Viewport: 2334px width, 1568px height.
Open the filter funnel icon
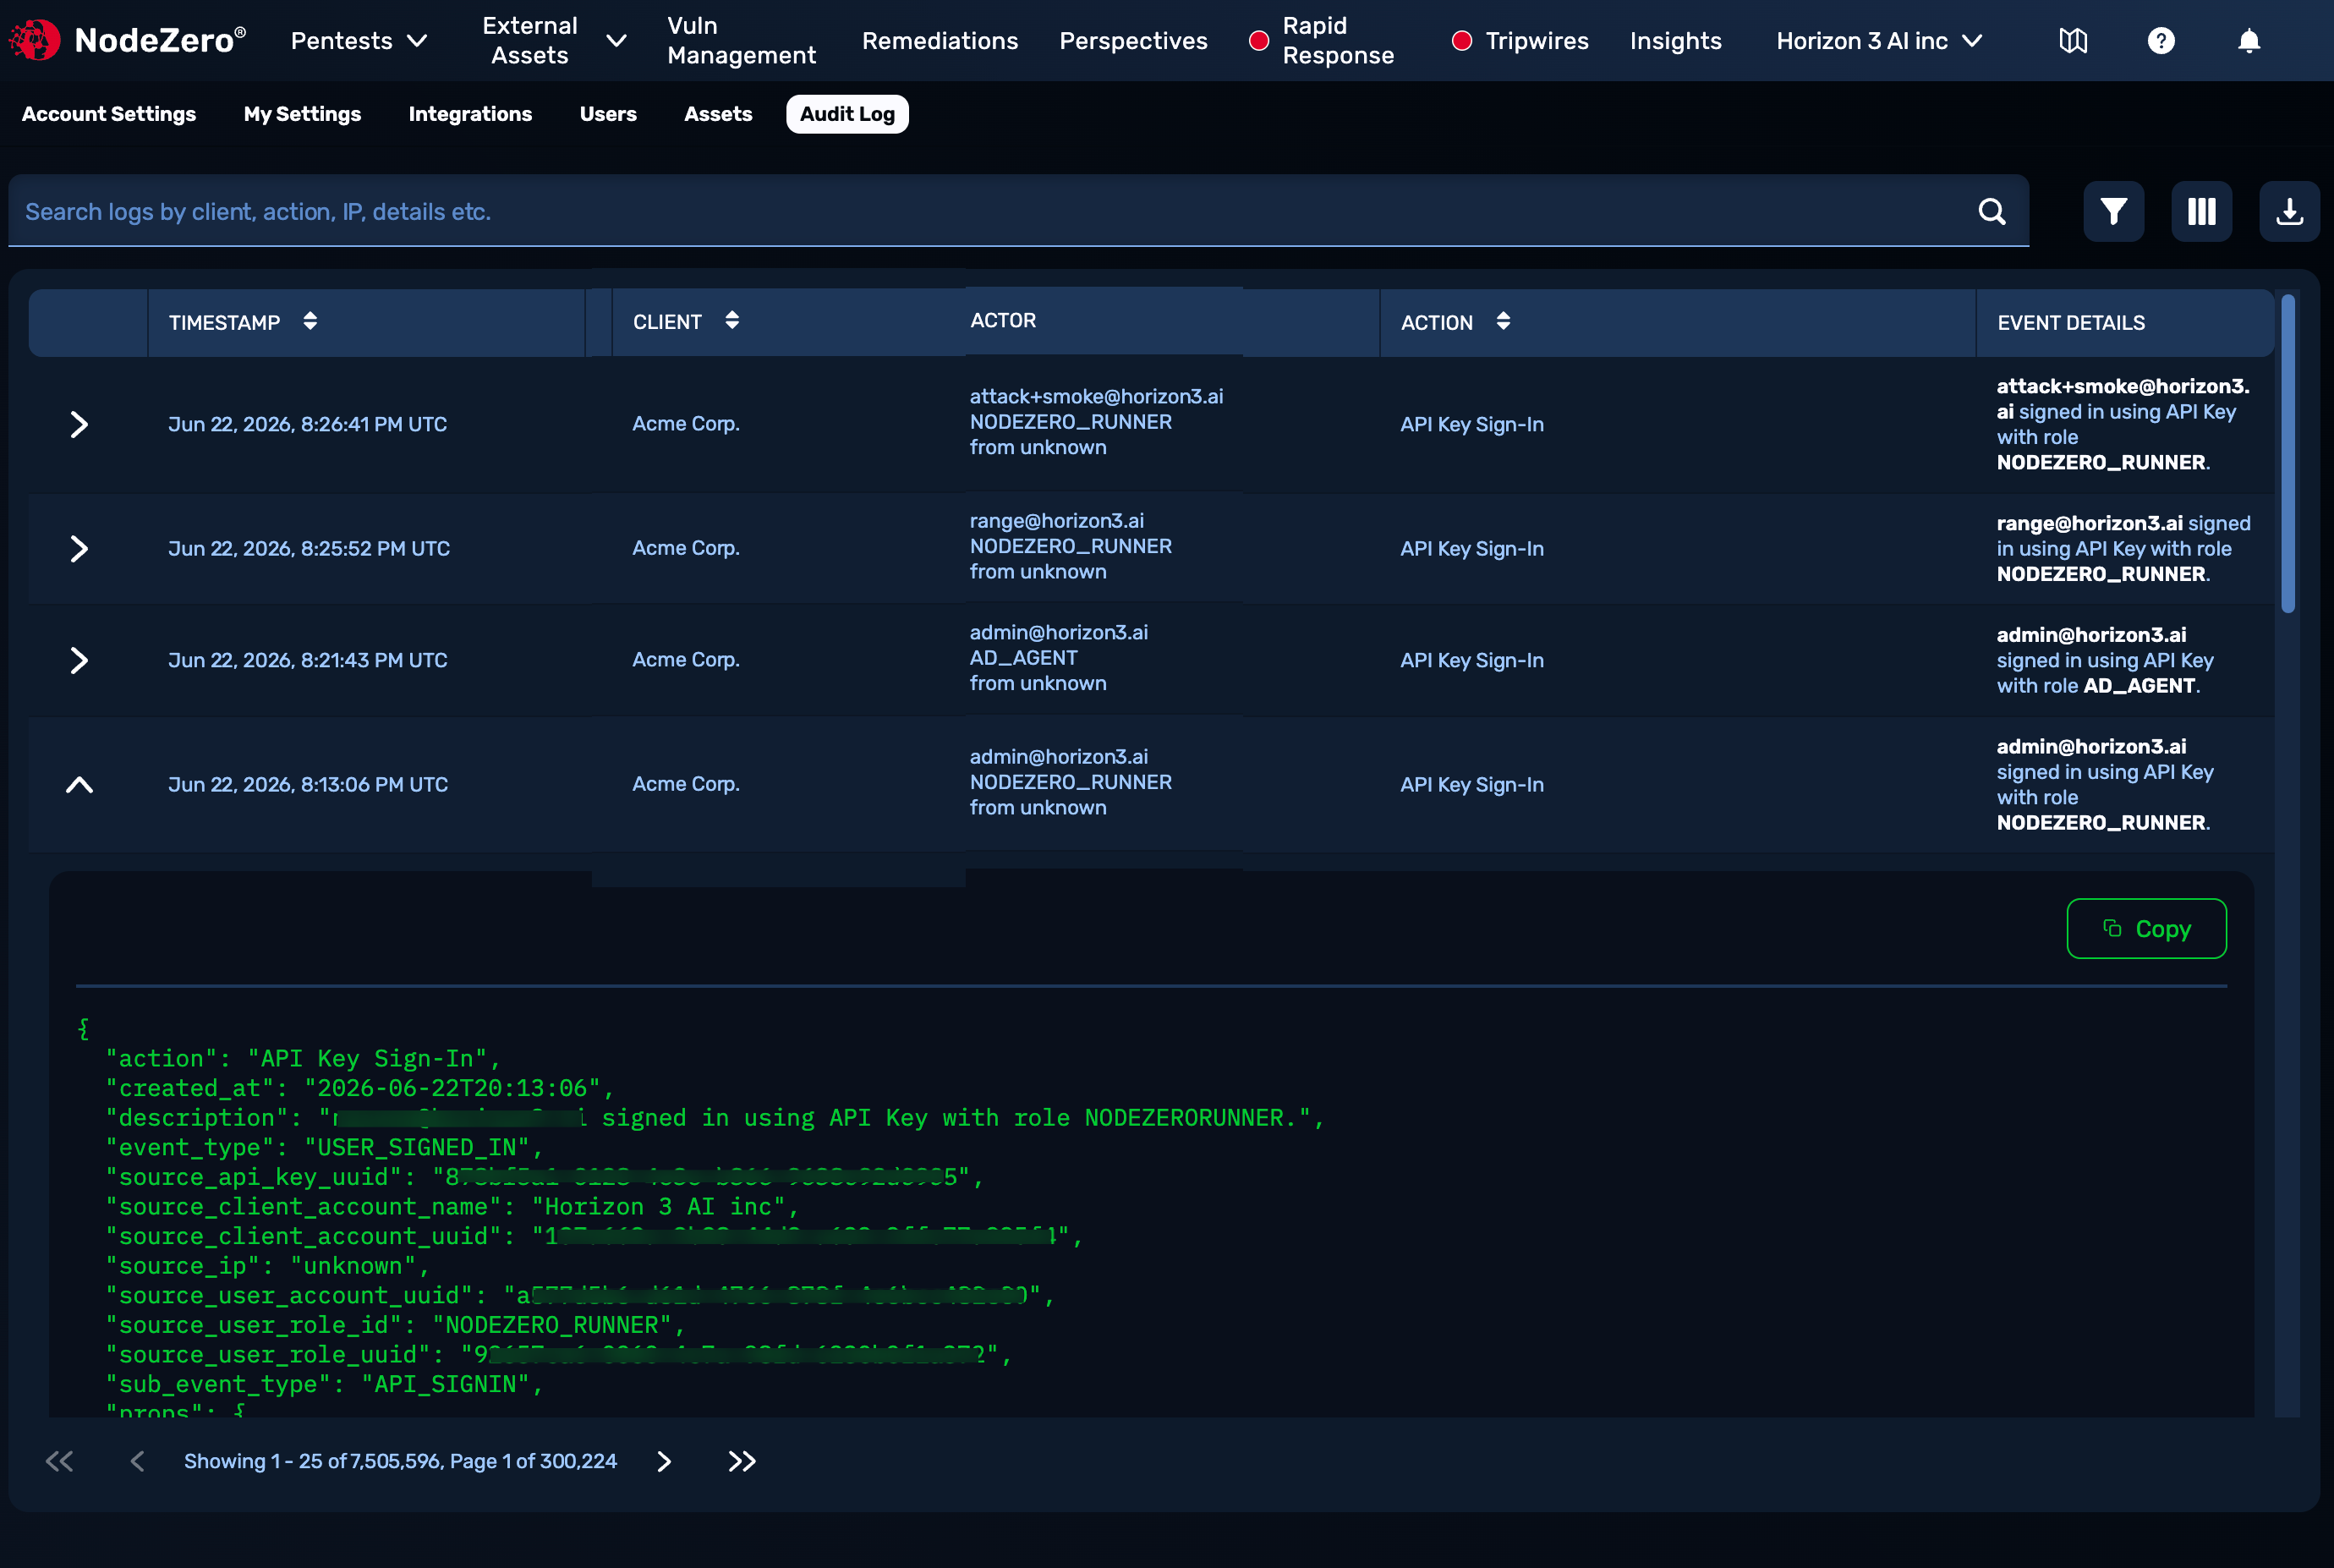(x=2113, y=212)
